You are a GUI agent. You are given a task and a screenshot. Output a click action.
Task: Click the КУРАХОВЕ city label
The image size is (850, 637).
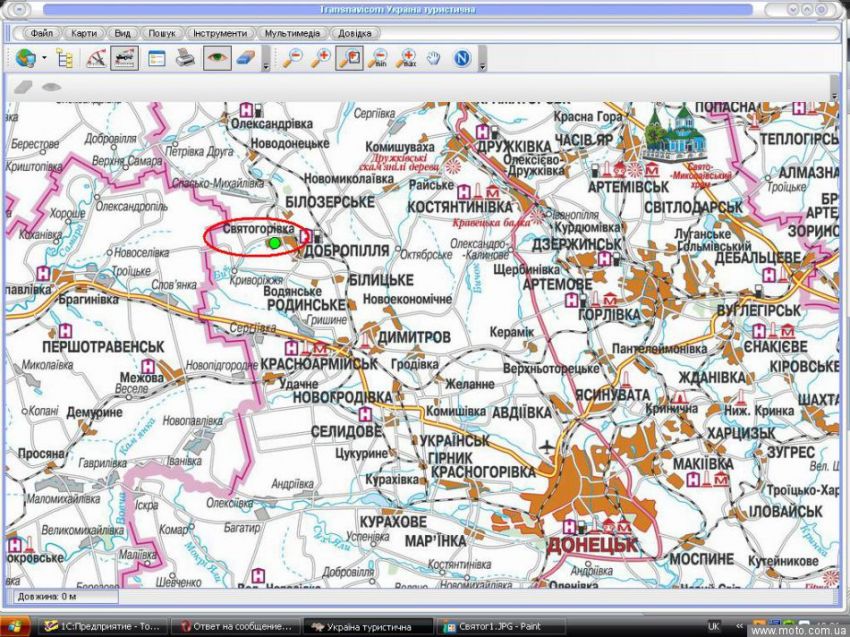pos(394,522)
